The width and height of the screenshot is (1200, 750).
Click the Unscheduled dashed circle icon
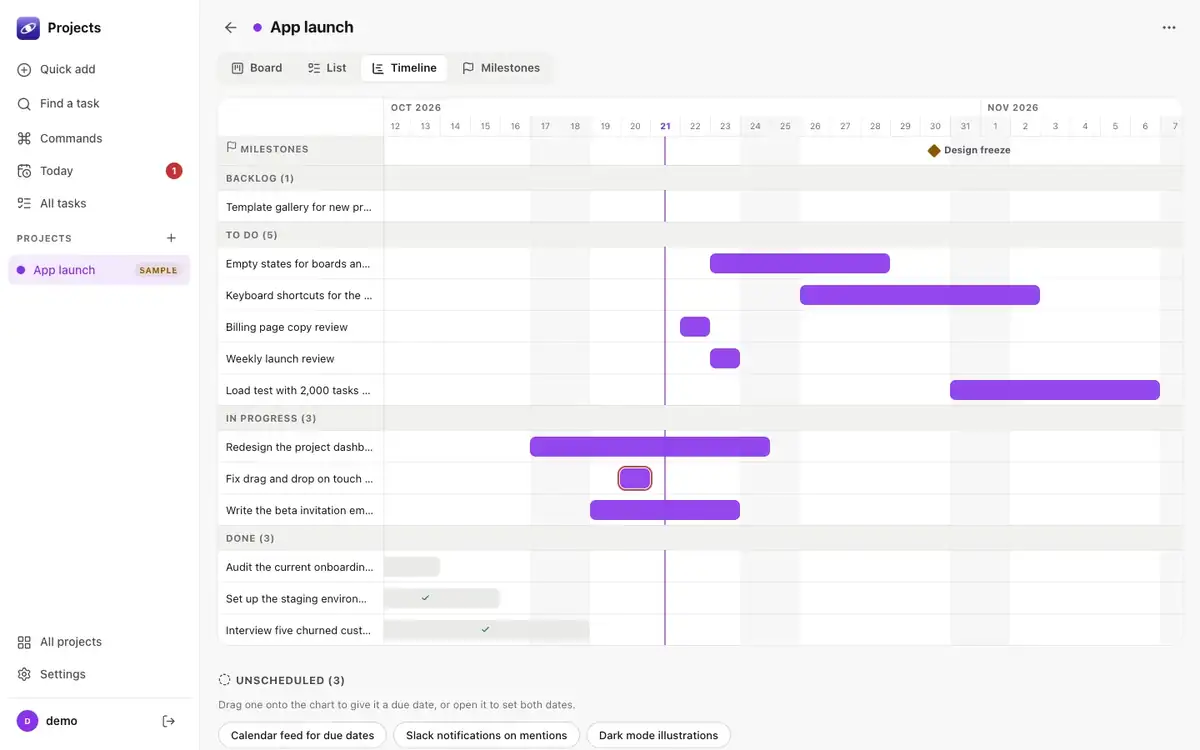click(x=225, y=680)
